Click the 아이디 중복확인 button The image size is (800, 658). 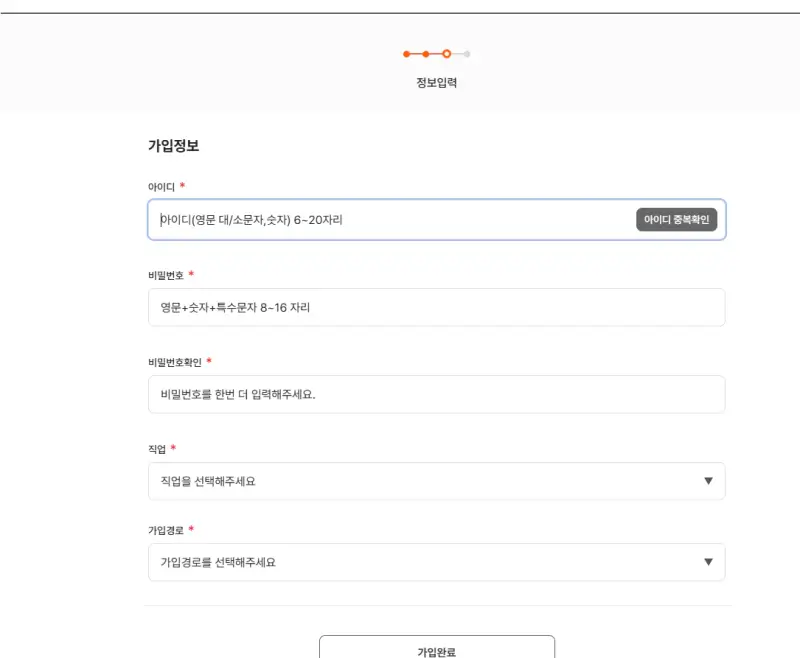coord(677,220)
